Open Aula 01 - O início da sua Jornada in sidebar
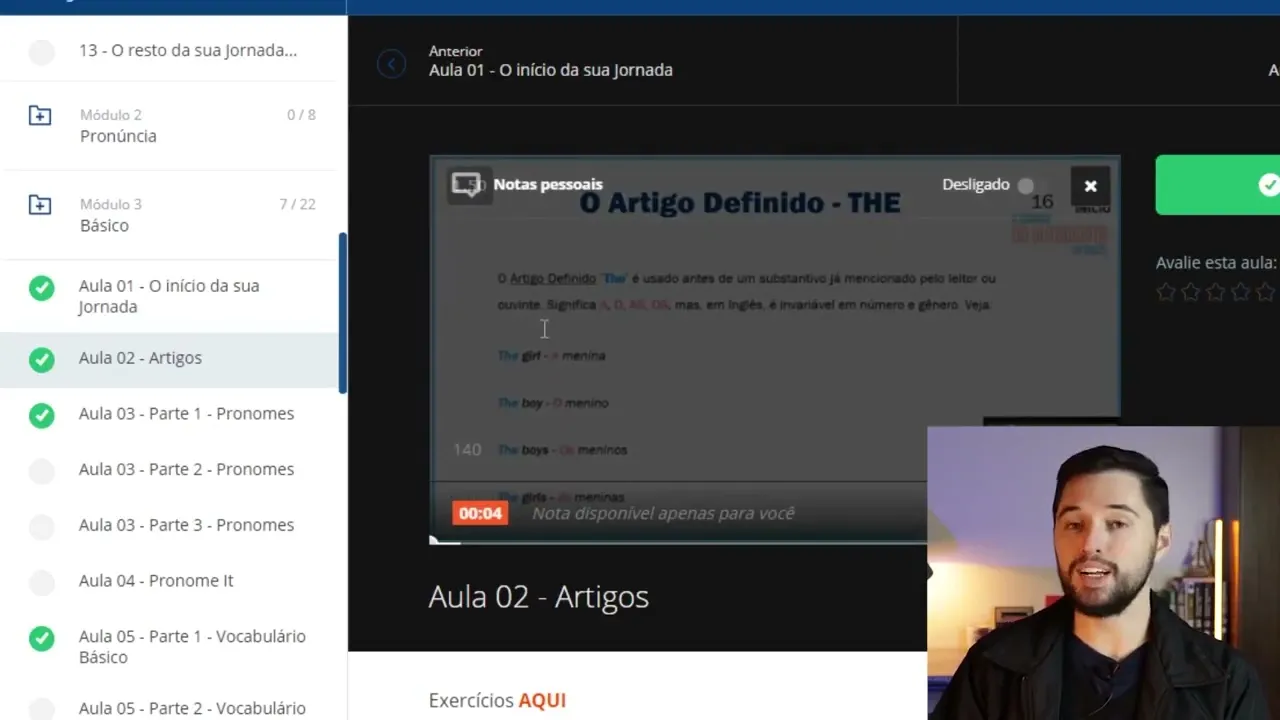The image size is (1280, 720). 169,296
